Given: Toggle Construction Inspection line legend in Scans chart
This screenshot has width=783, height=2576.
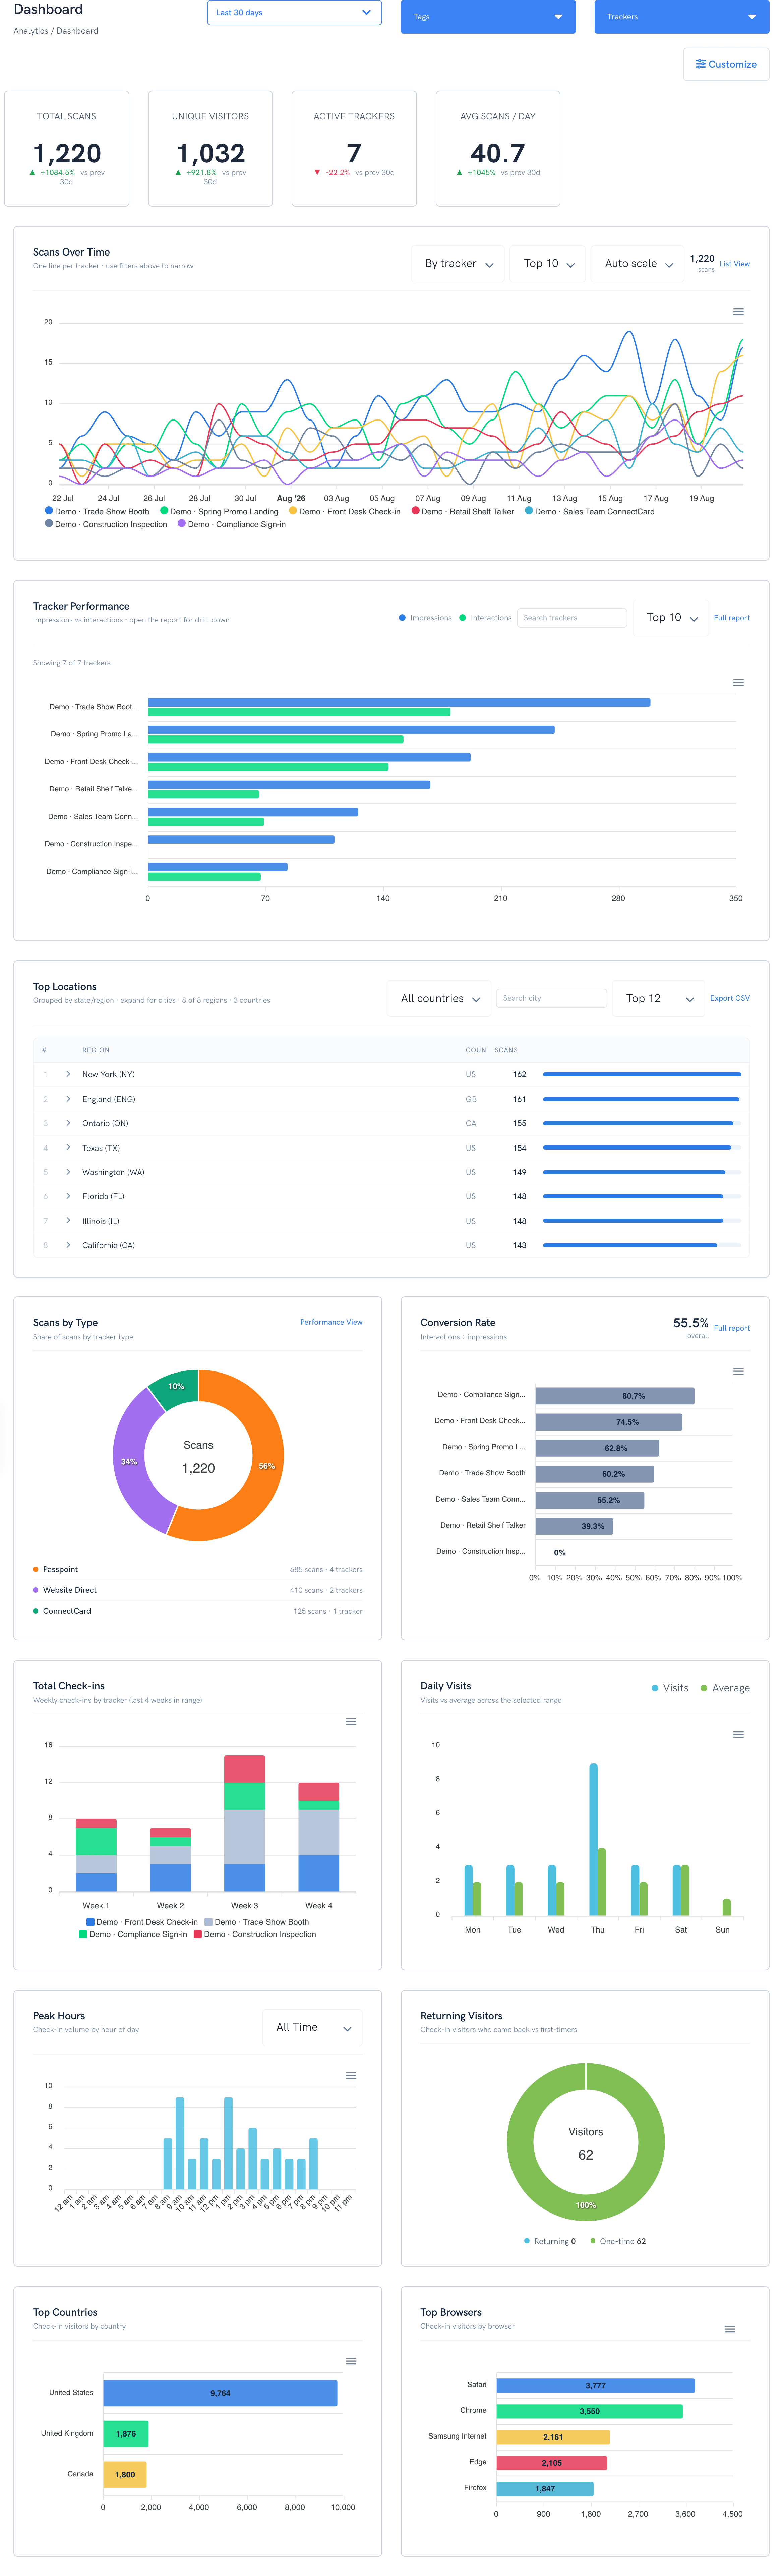Looking at the screenshot, I should coord(106,524).
